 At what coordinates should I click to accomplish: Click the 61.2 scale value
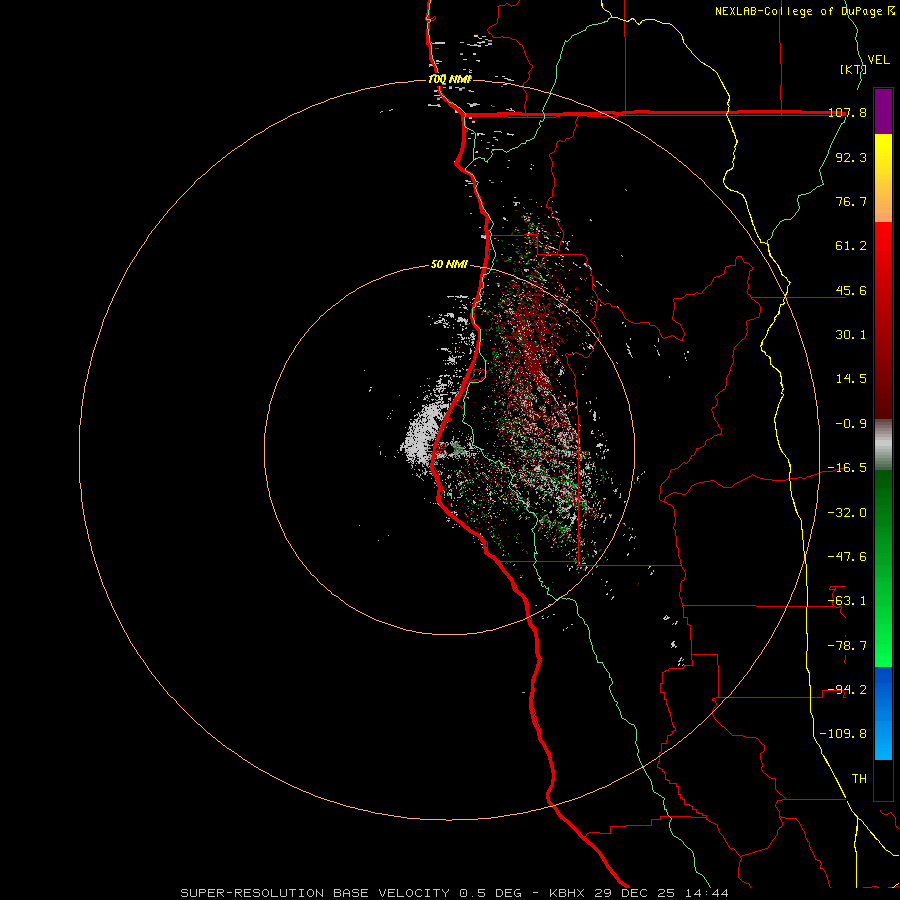point(851,246)
